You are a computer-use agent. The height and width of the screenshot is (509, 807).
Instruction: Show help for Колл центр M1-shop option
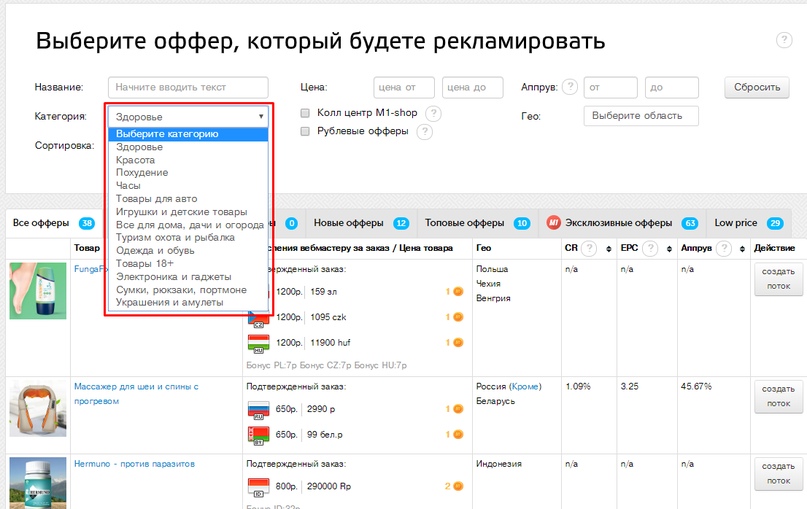[x=433, y=113]
